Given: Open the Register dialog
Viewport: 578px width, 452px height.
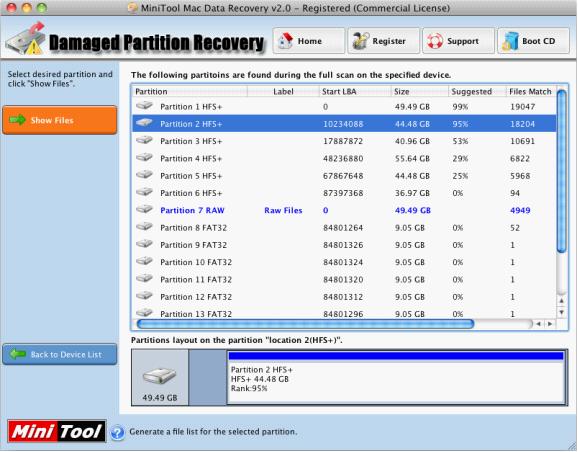Looking at the screenshot, I should [383, 41].
